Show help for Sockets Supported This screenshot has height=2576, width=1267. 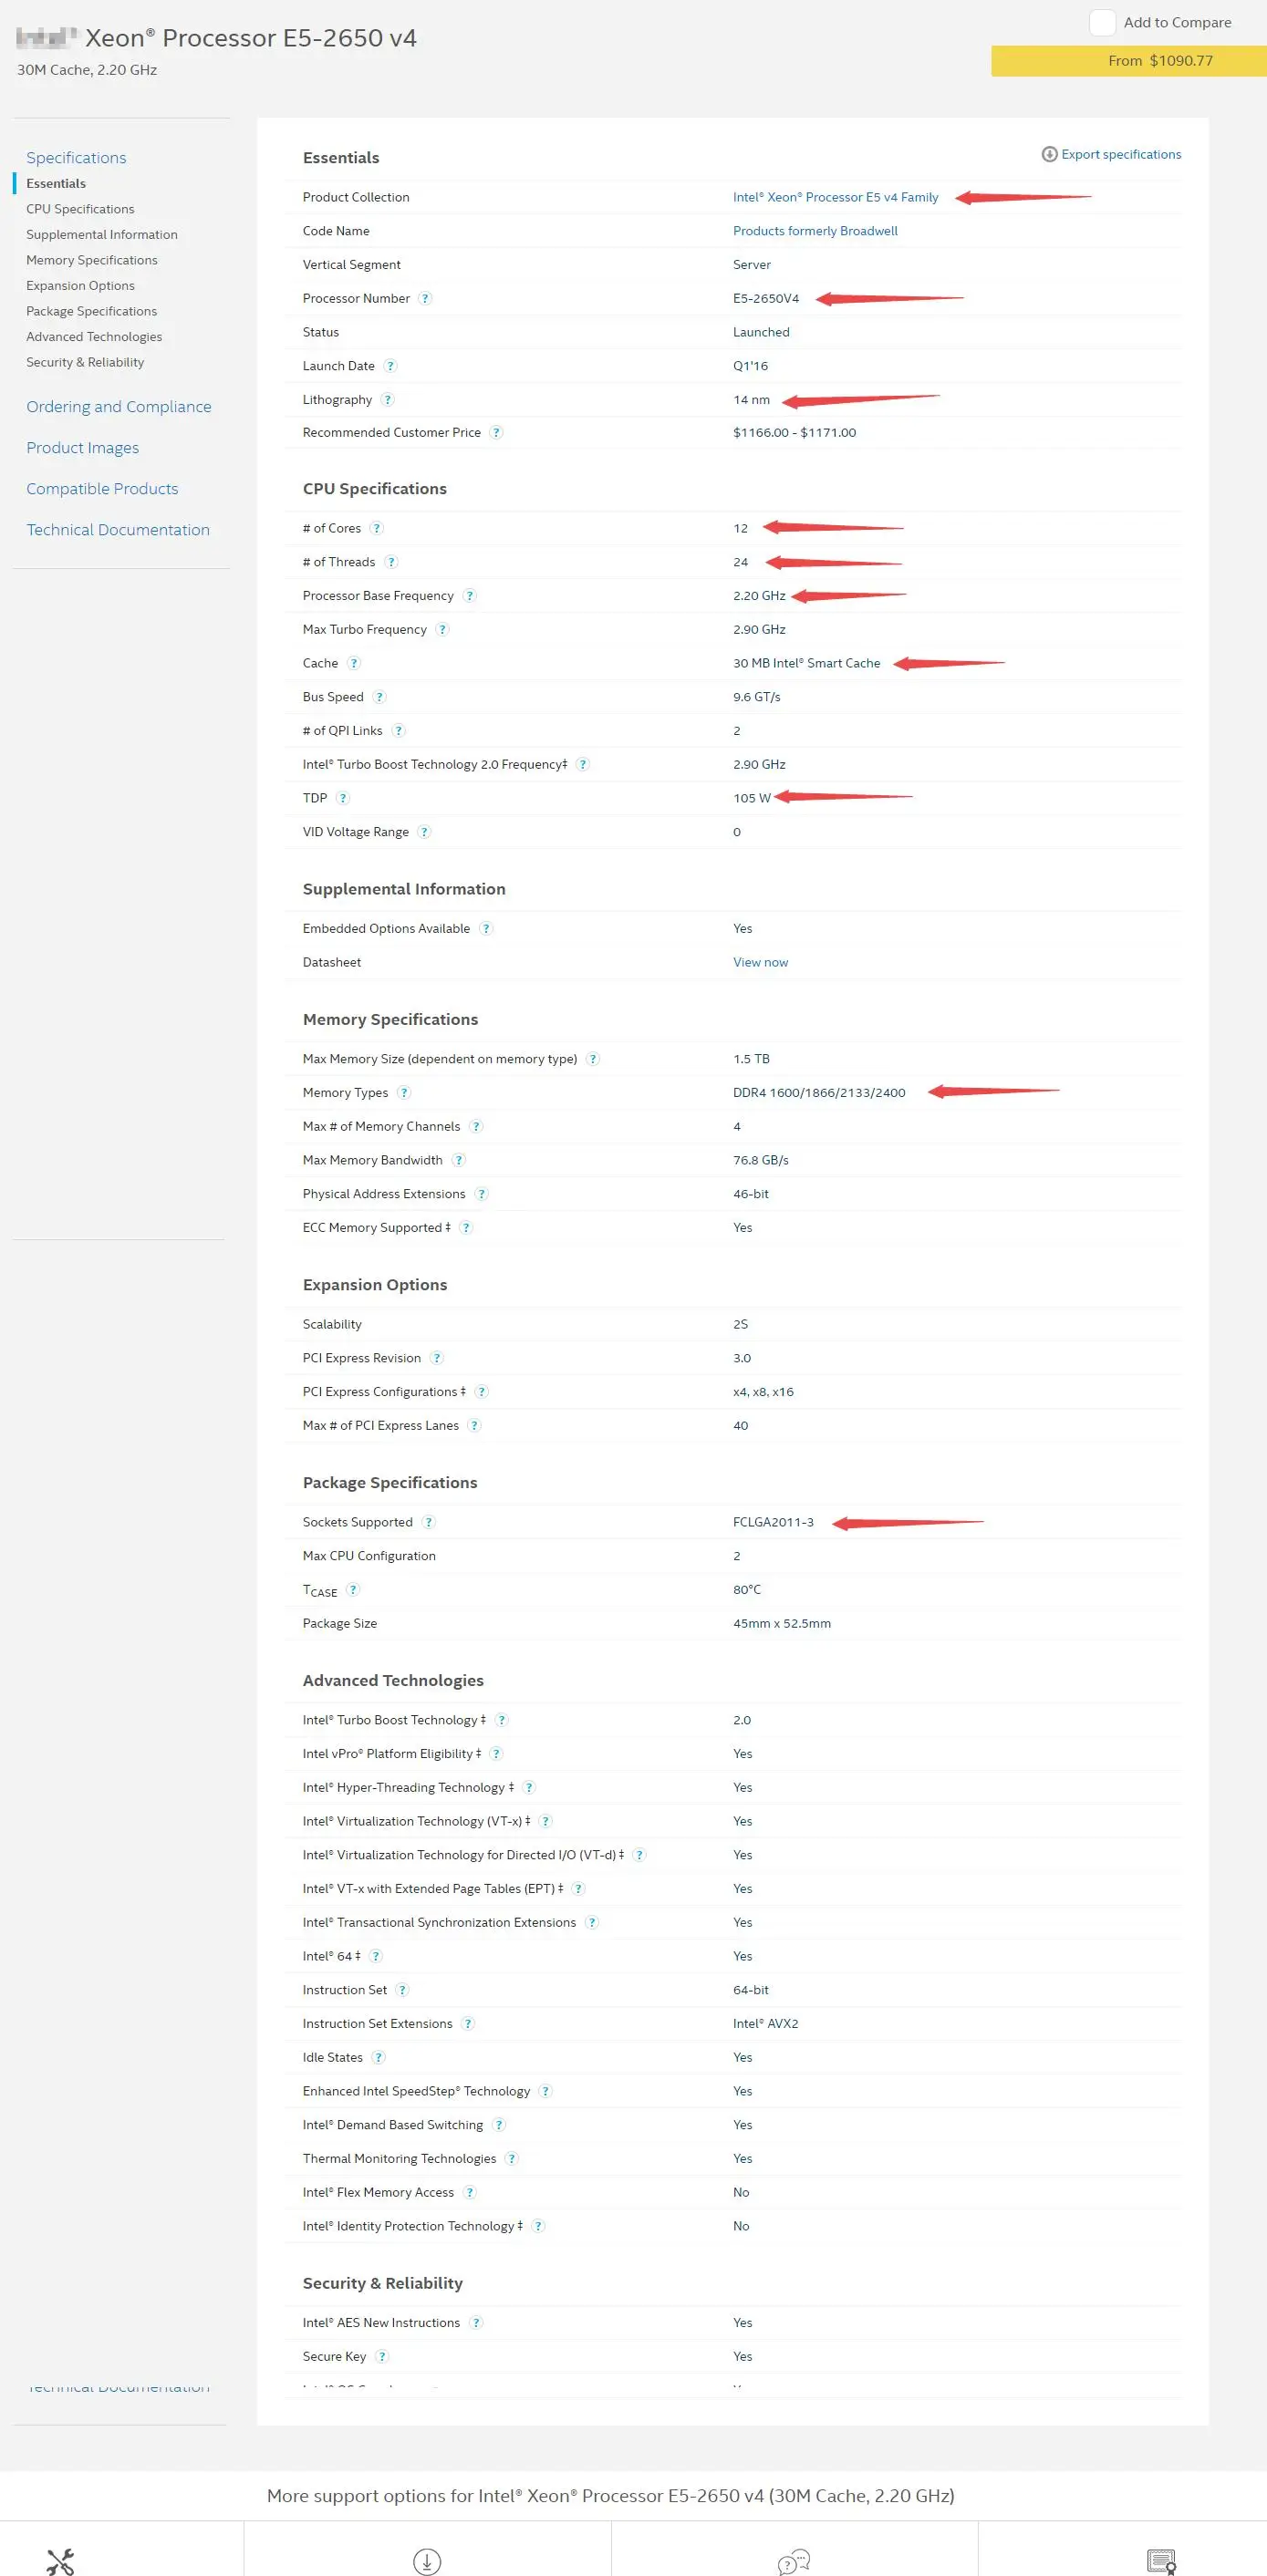pyautogui.click(x=429, y=1522)
